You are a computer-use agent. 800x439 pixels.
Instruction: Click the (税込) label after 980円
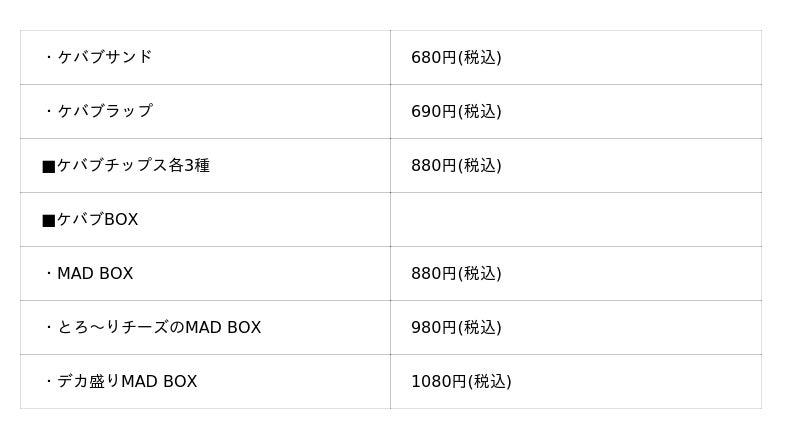tap(480, 327)
